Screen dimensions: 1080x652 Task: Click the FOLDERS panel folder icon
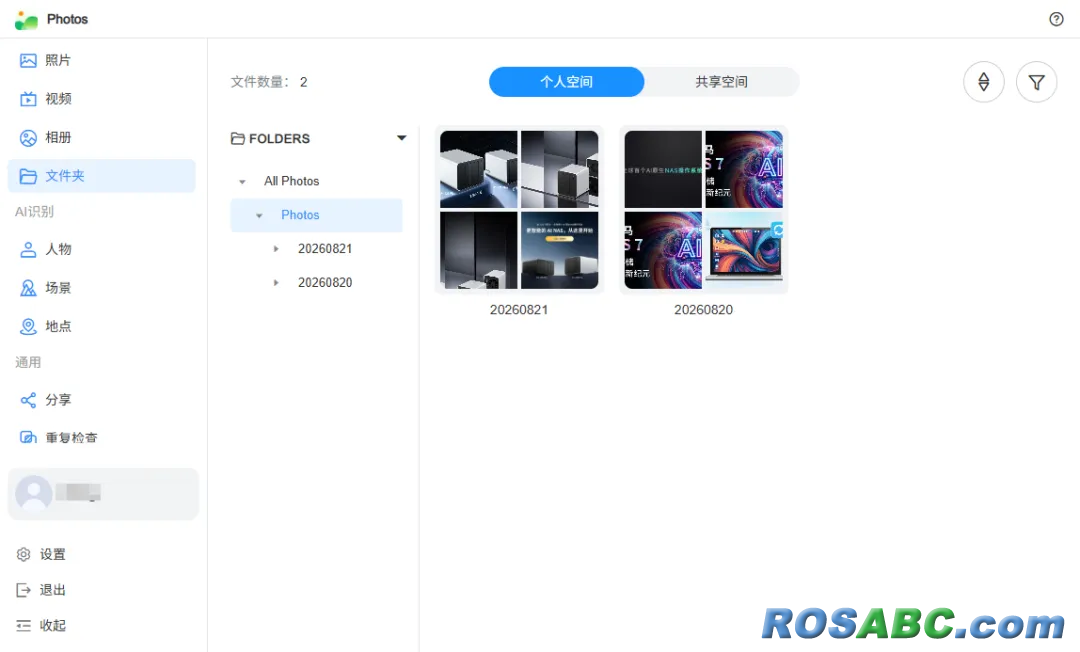(238, 138)
